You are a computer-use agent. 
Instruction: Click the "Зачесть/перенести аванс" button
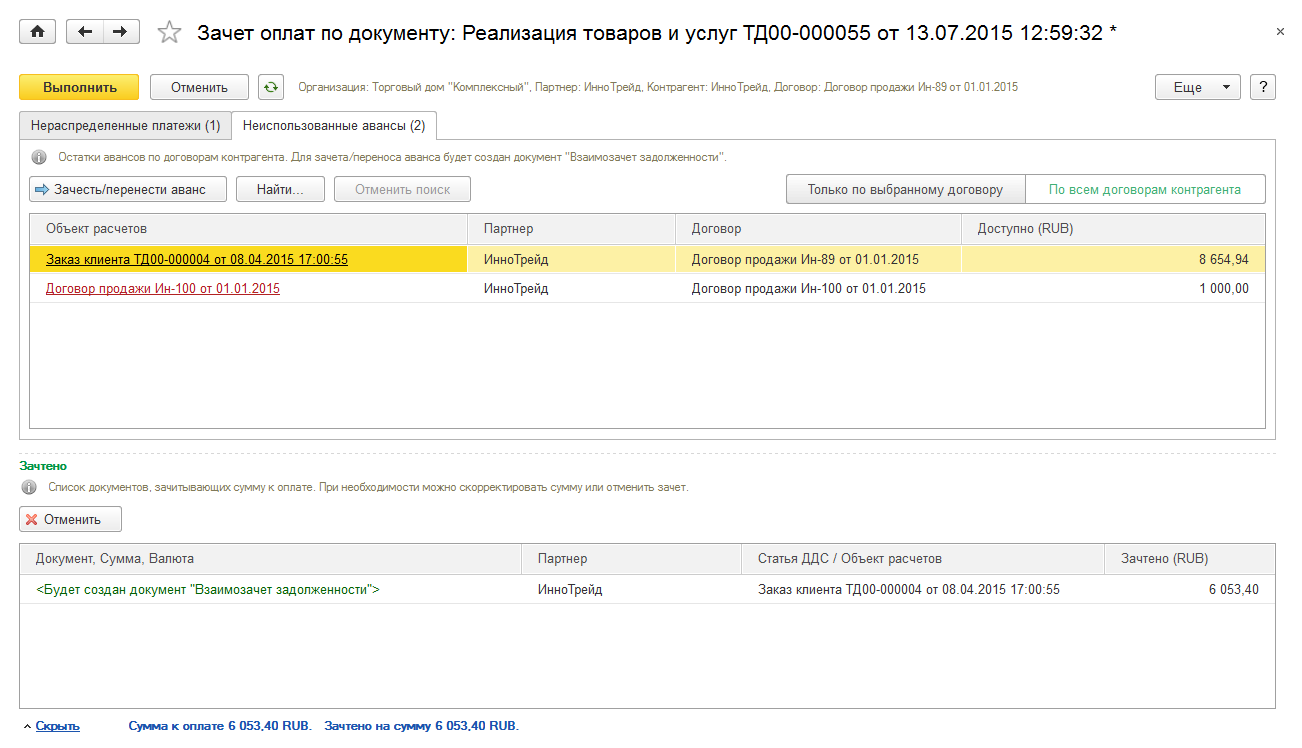tap(129, 189)
